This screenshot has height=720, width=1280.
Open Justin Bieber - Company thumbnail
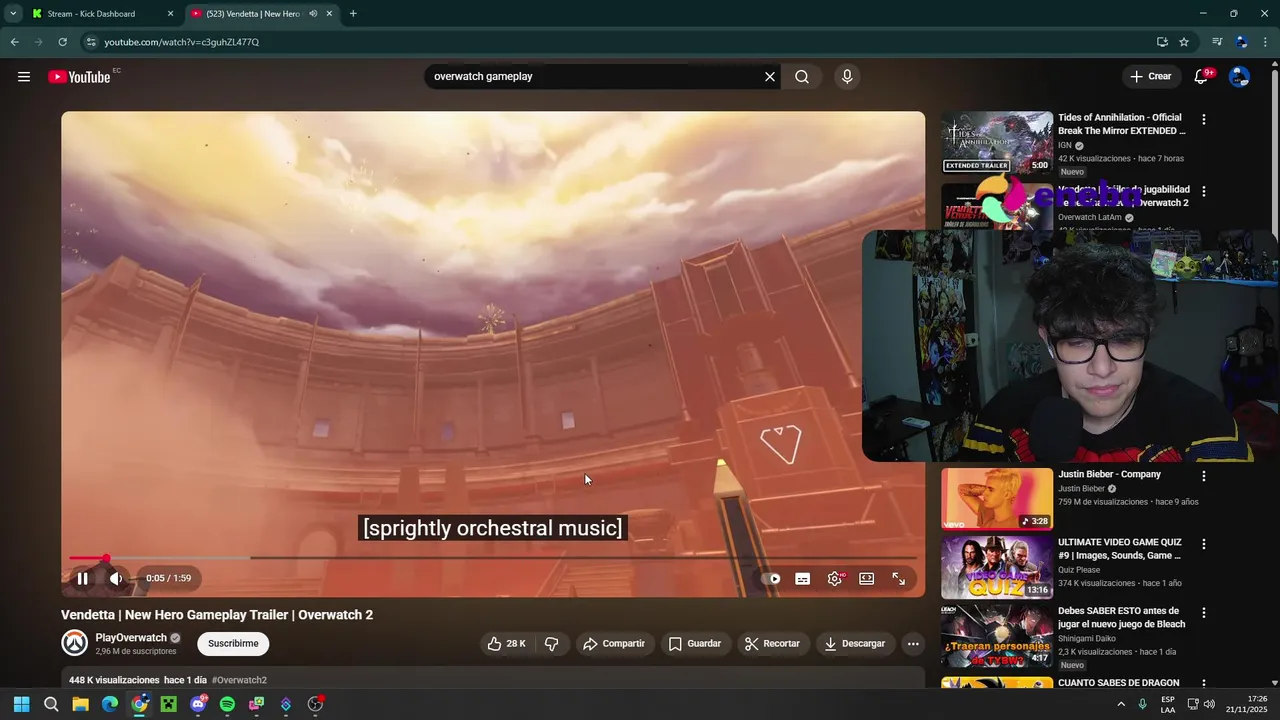coord(997,499)
